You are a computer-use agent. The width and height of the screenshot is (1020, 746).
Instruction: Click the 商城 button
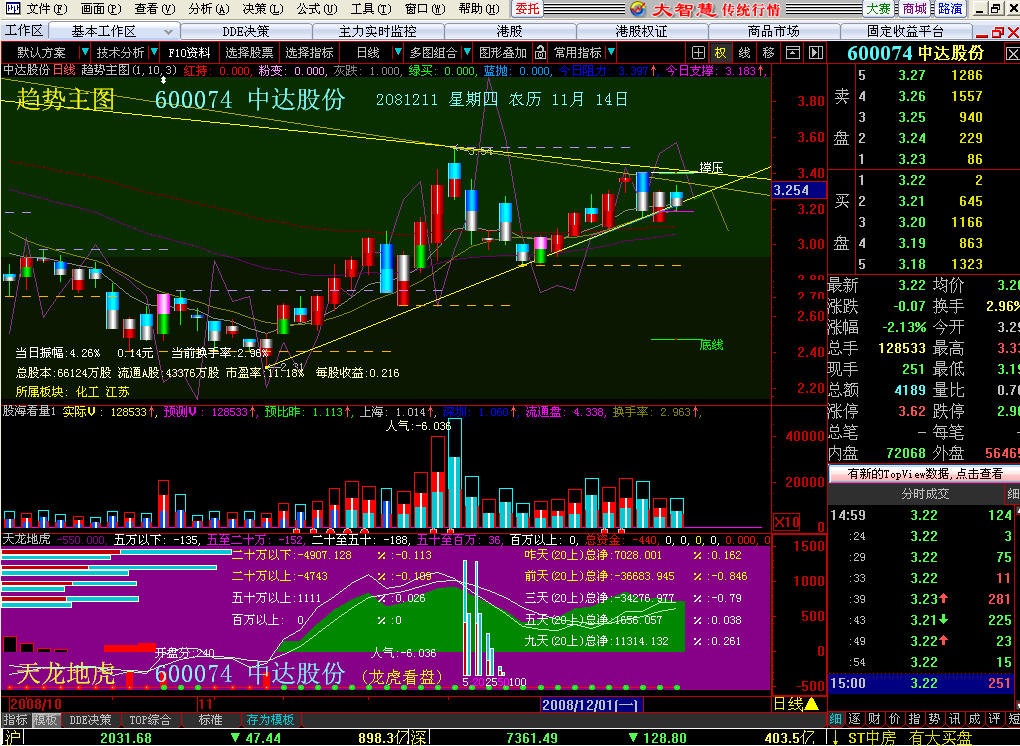(x=914, y=9)
